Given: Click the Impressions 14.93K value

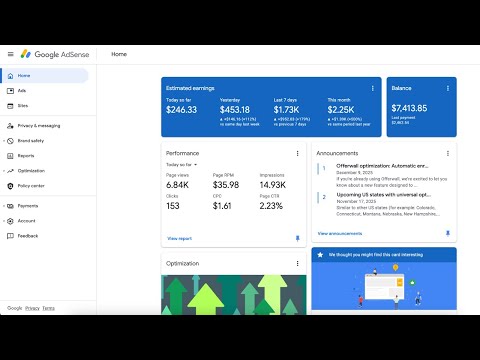Looking at the screenshot, I should tap(273, 185).
